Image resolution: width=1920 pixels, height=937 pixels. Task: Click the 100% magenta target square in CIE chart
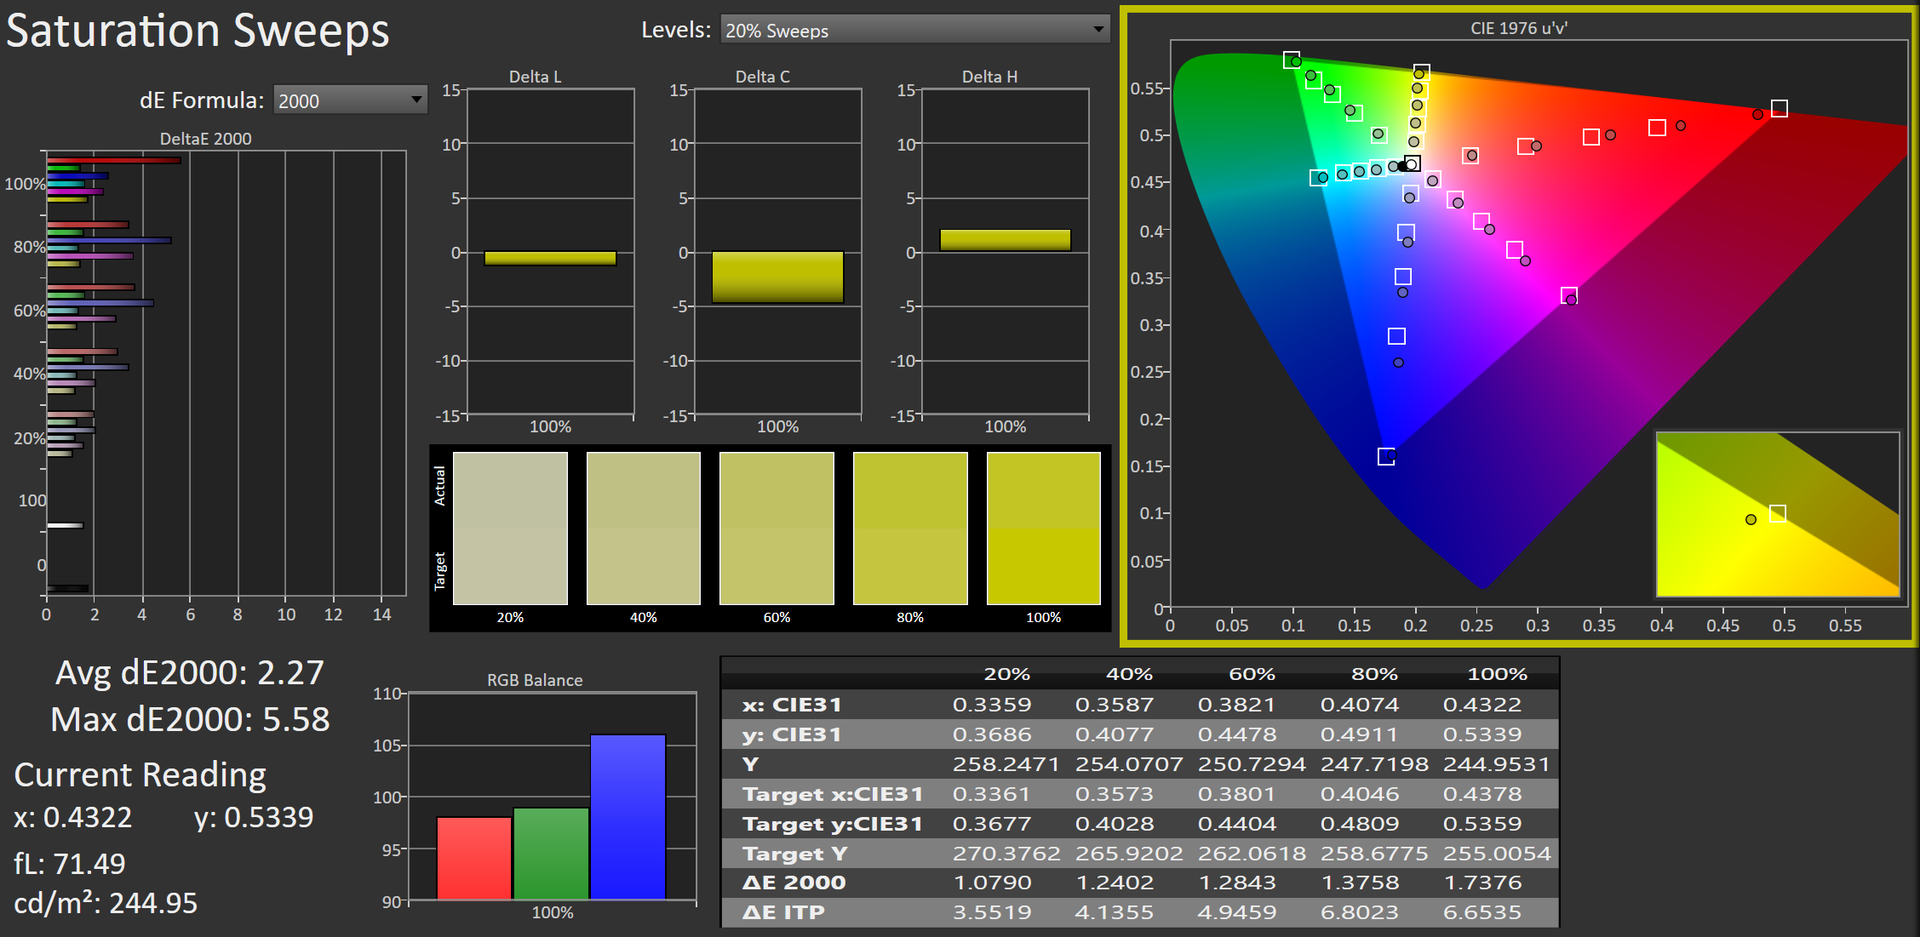(x=1569, y=295)
